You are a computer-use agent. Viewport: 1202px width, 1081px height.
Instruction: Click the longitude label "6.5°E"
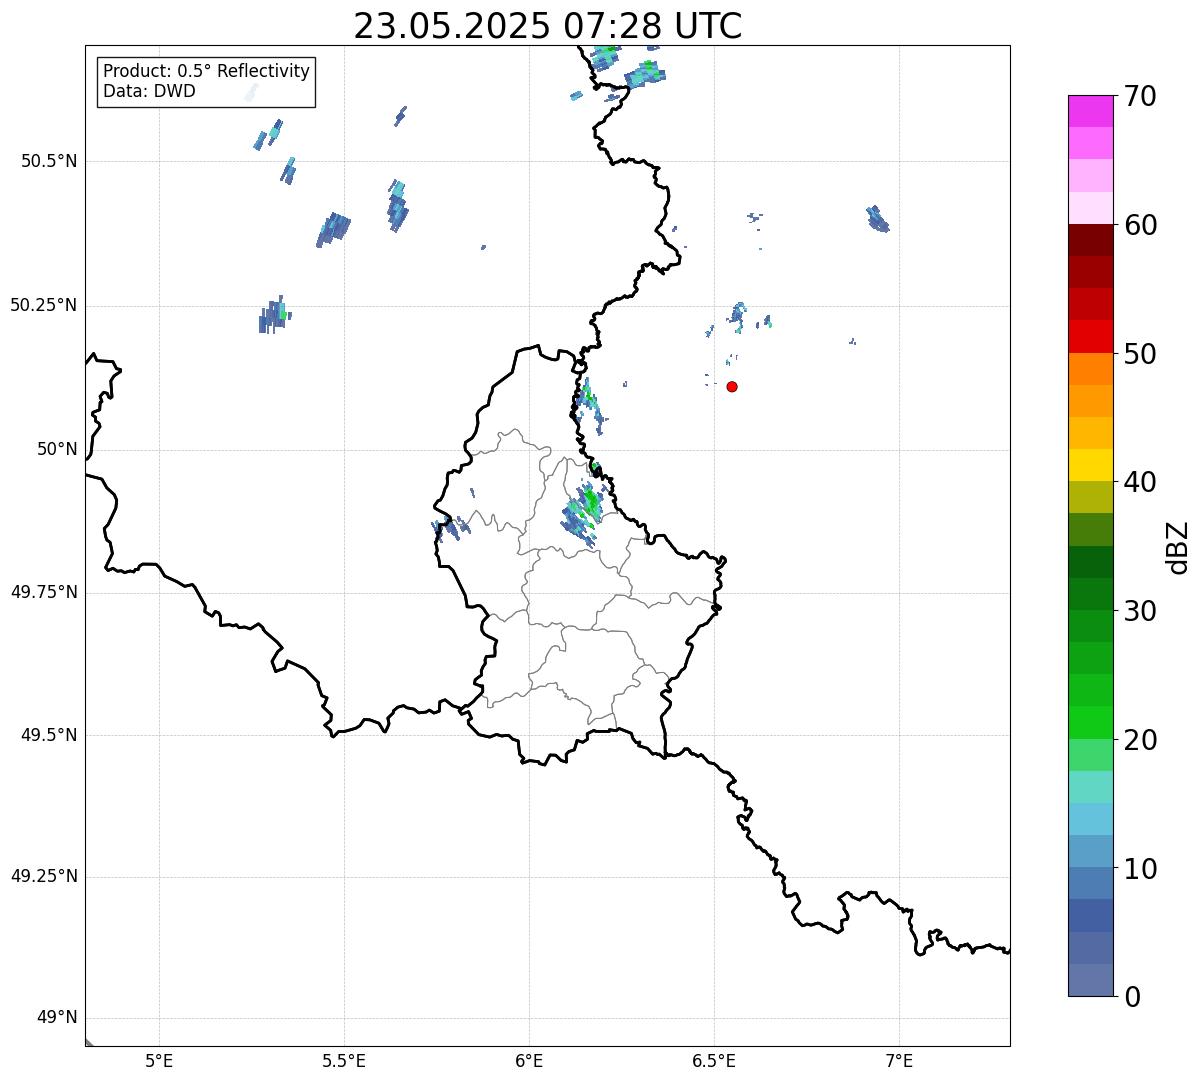[x=714, y=1061]
